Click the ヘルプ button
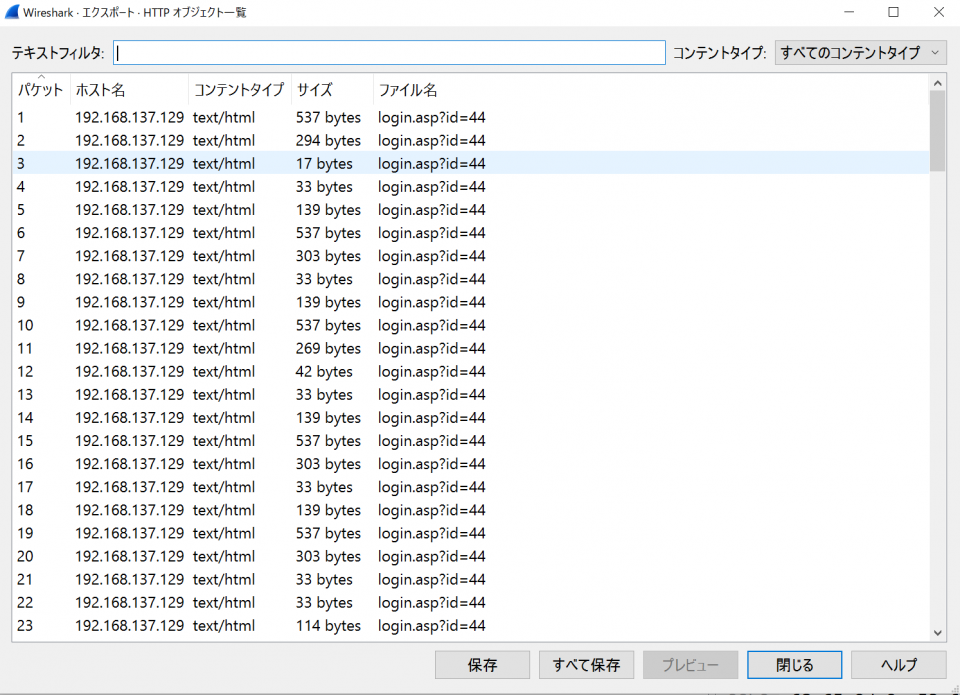Viewport: 960px width, 695px height. pos(899,665)
